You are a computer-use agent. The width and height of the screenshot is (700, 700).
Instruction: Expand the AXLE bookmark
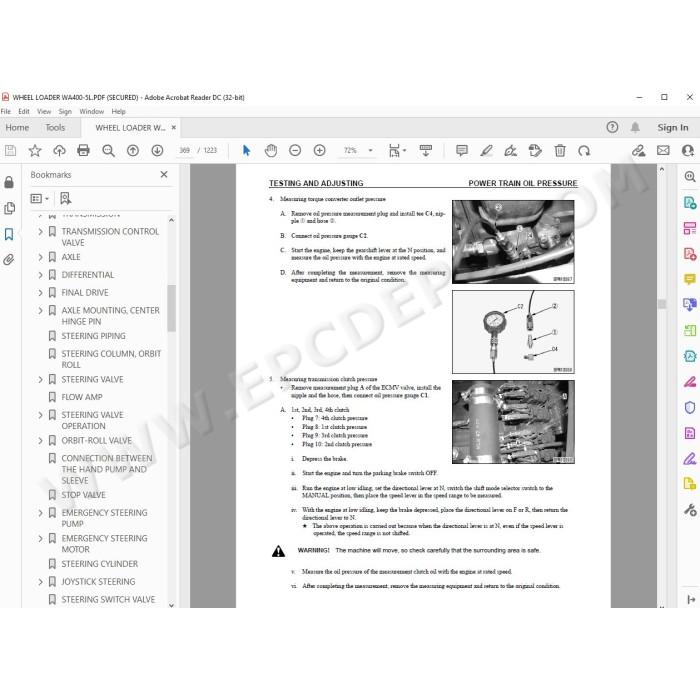click(41, 257)
